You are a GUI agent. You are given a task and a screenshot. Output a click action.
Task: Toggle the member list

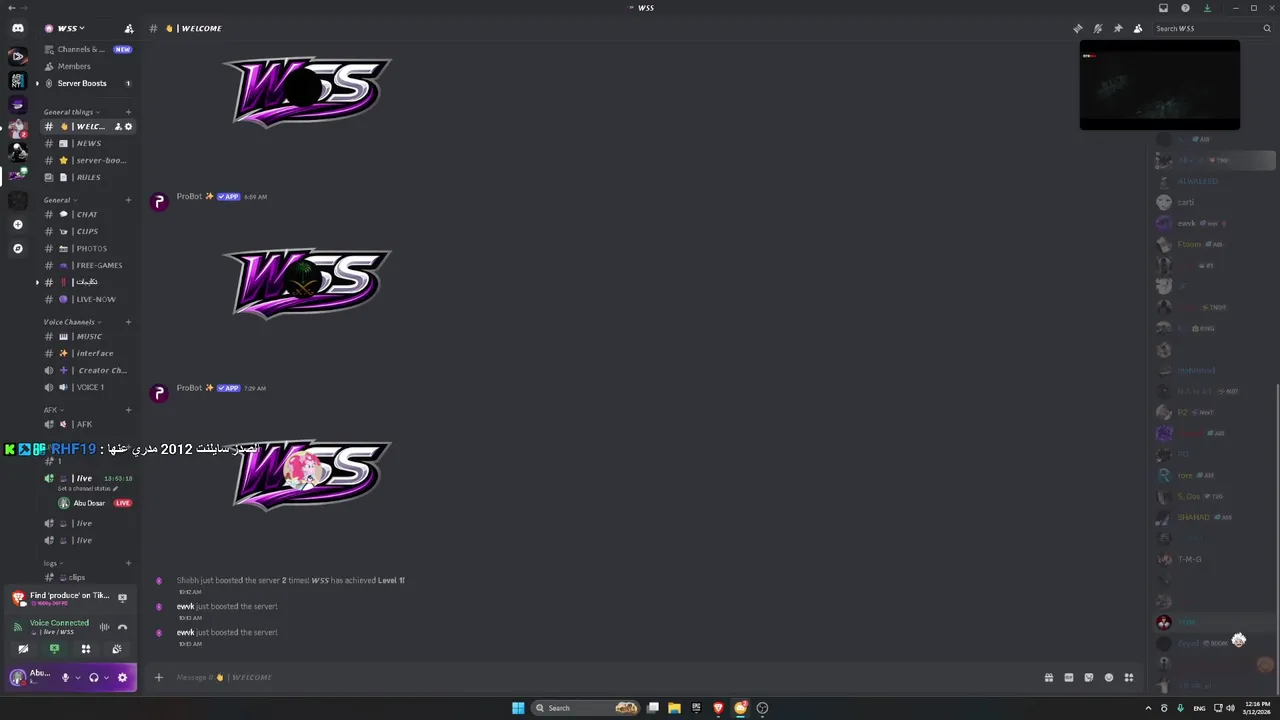[1138, 28]
